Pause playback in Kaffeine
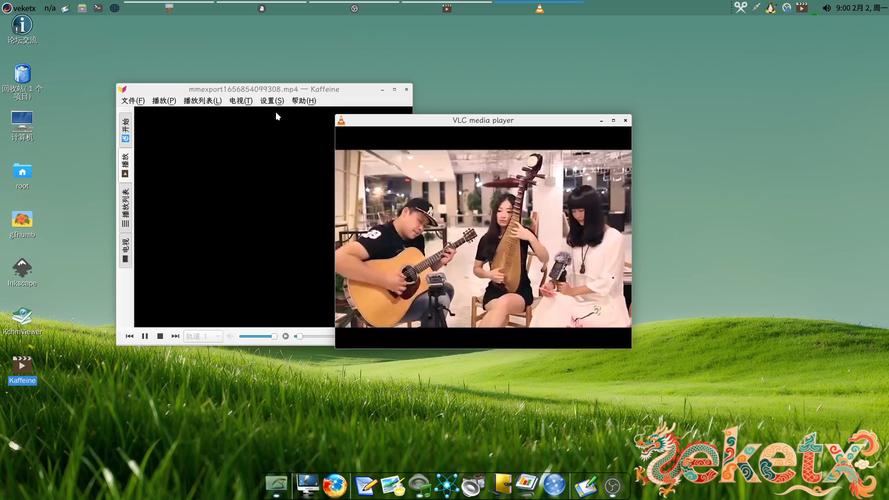 click(145, 336)
